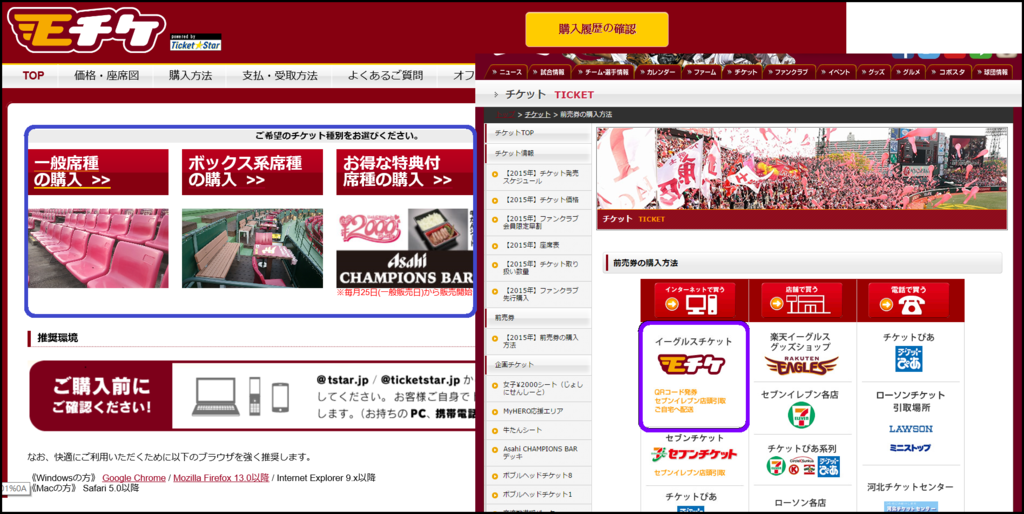Open the 購入方法 navigation tab

(x=190, y=76)
